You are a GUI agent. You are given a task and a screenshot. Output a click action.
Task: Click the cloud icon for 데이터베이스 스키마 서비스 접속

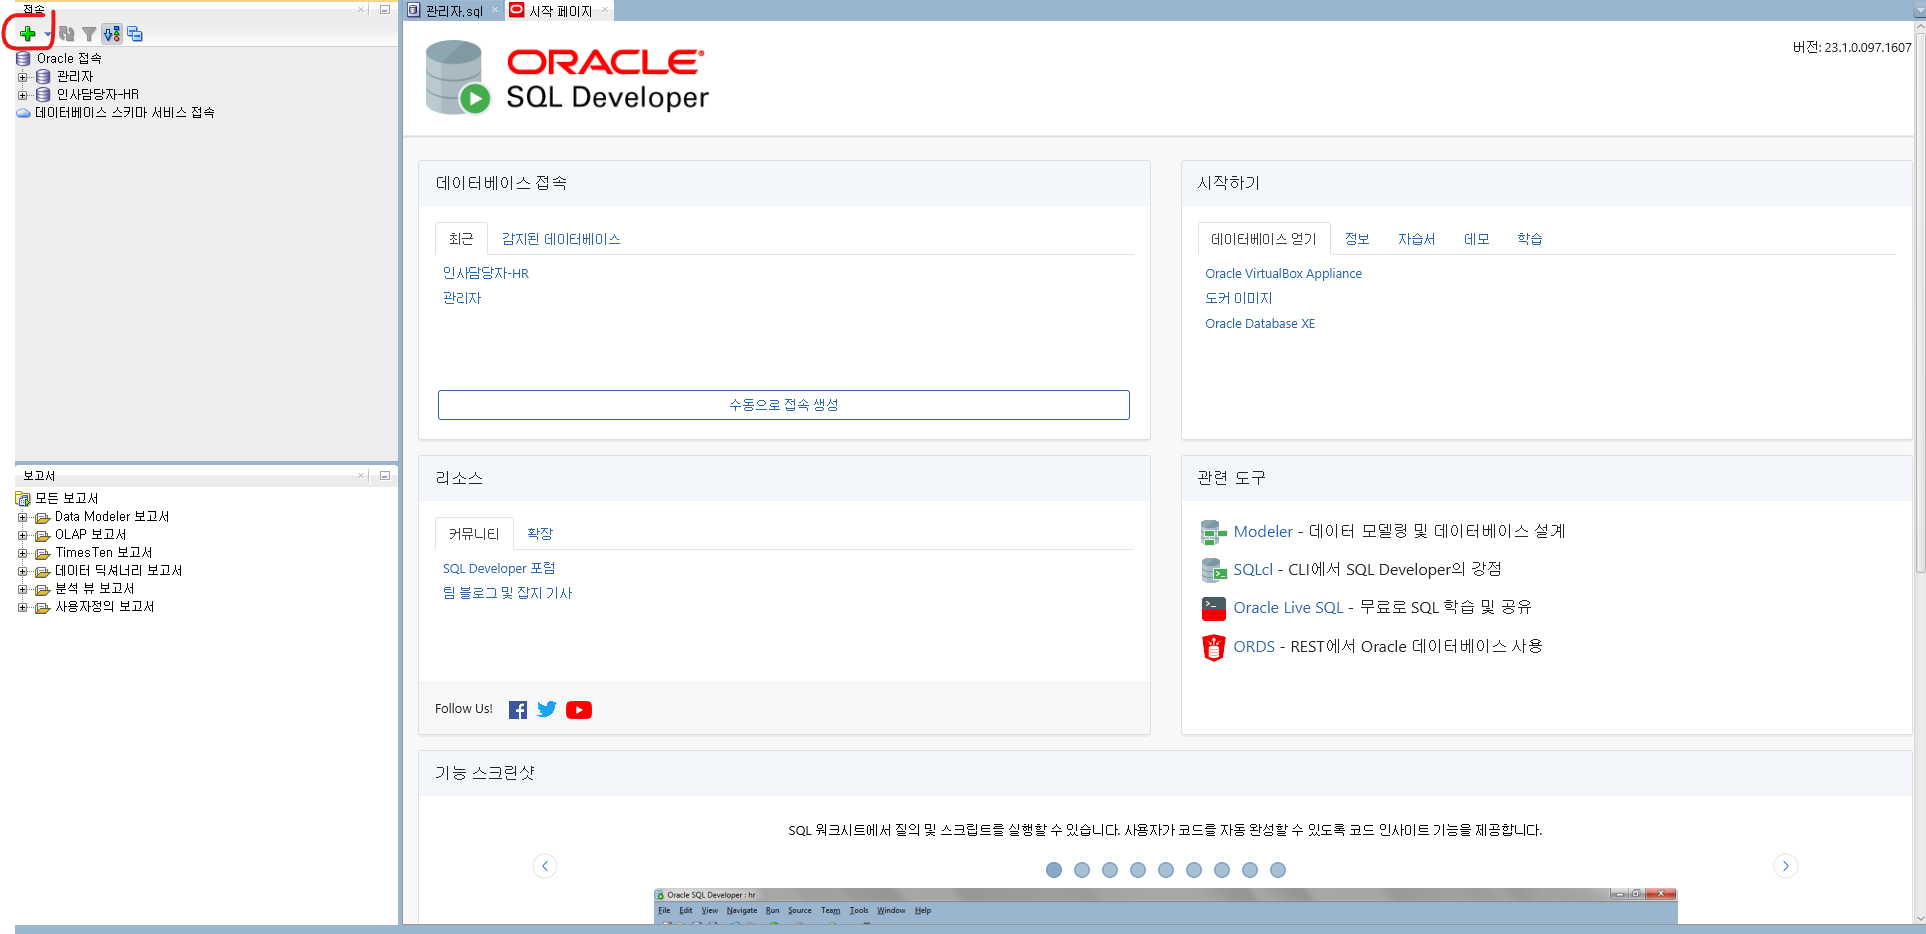[x=23, y=113]
